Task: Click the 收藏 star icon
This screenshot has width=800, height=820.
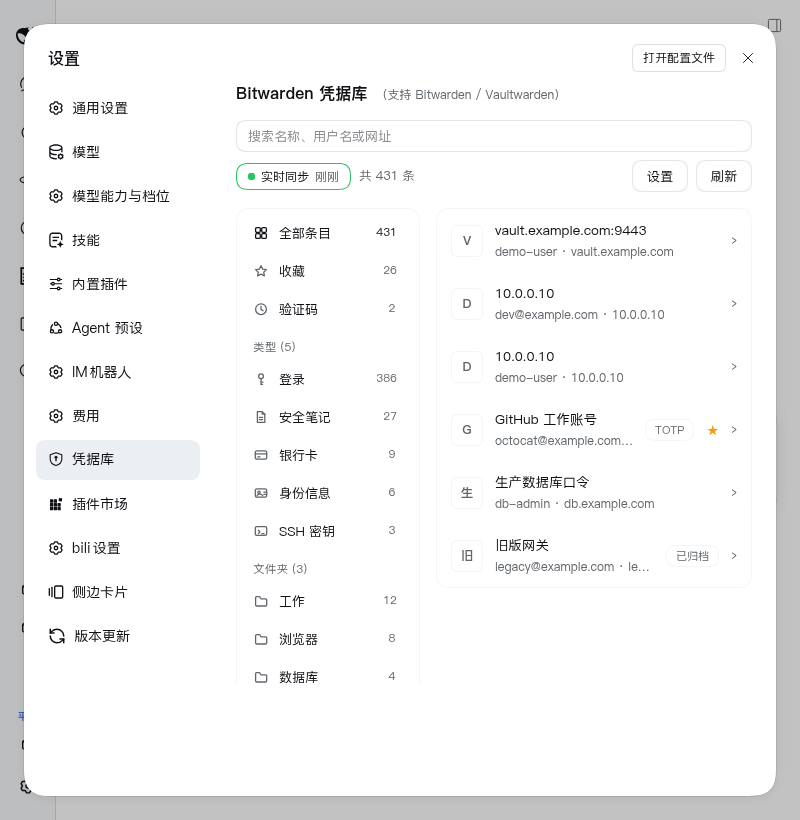Action: pyautogui.click(x=261, y=271)
